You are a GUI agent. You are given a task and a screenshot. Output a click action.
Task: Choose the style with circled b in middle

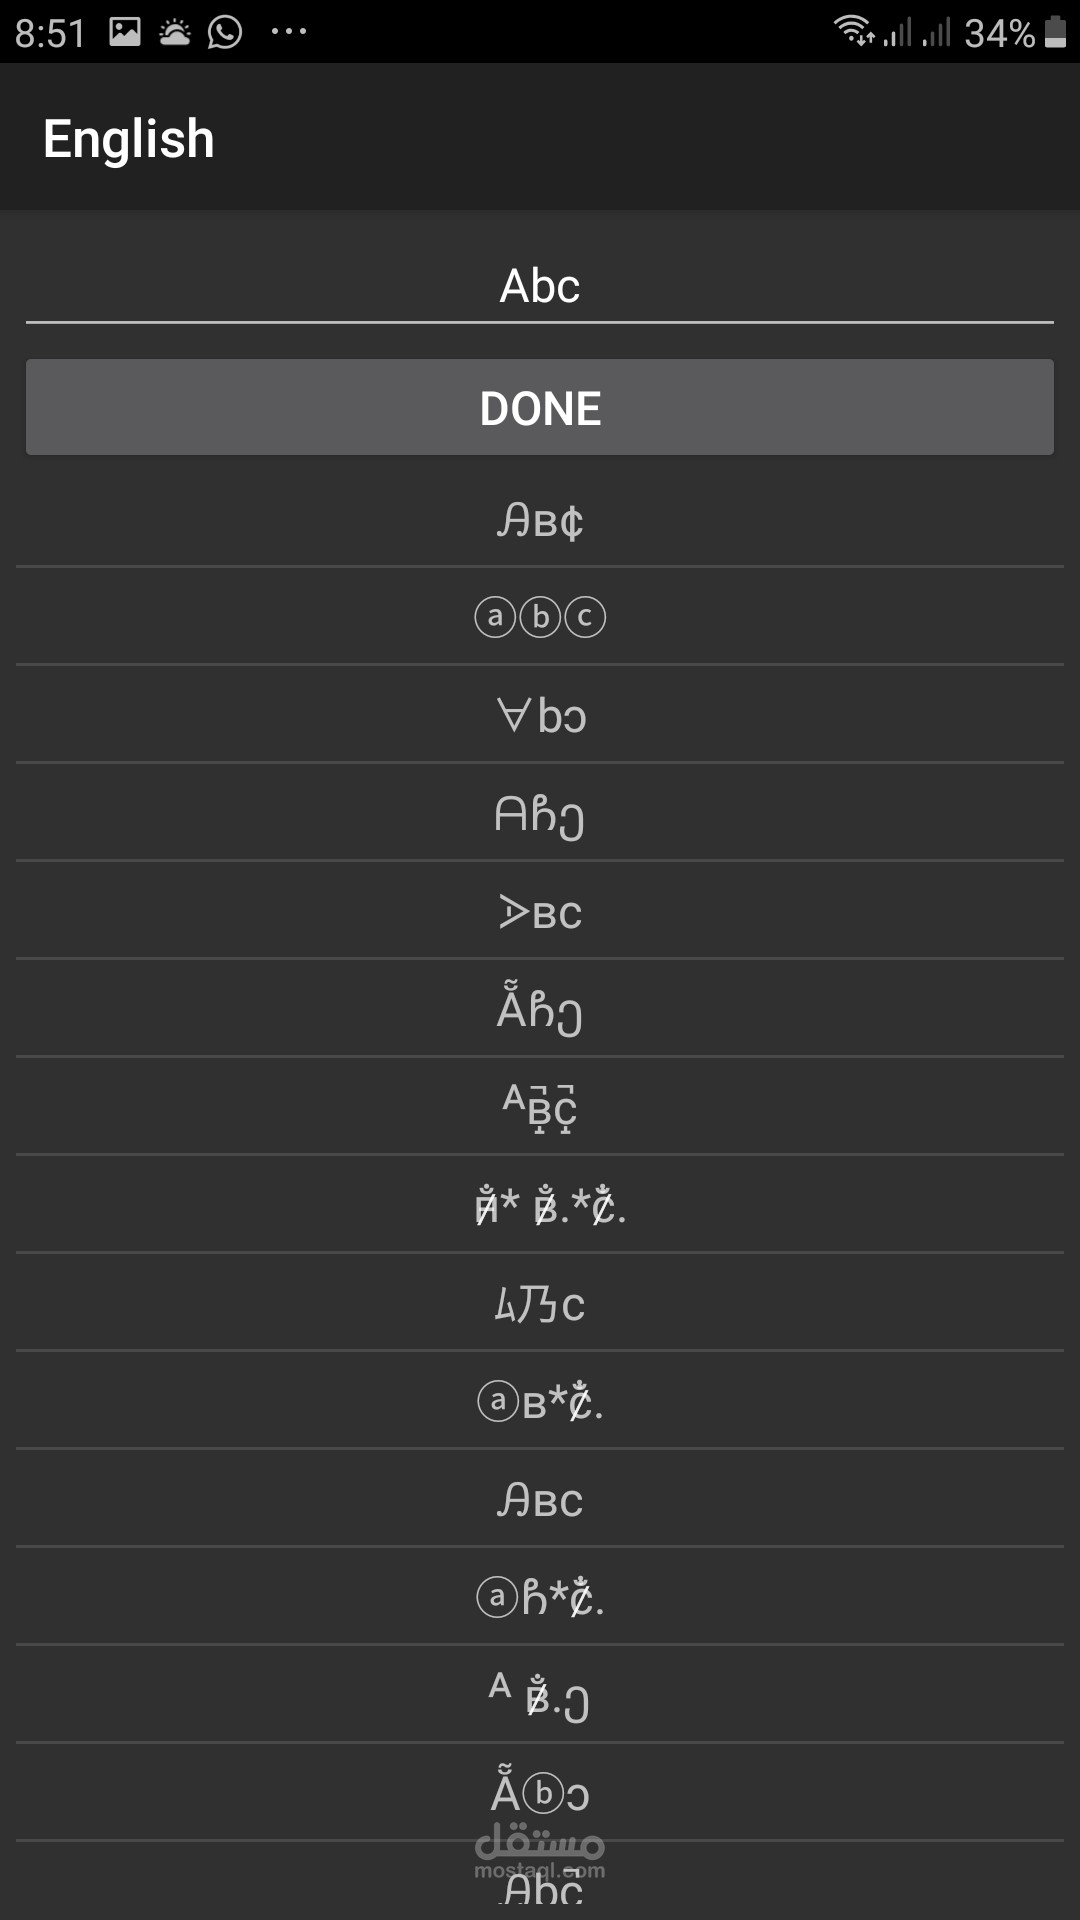[x=540, y=1793]
